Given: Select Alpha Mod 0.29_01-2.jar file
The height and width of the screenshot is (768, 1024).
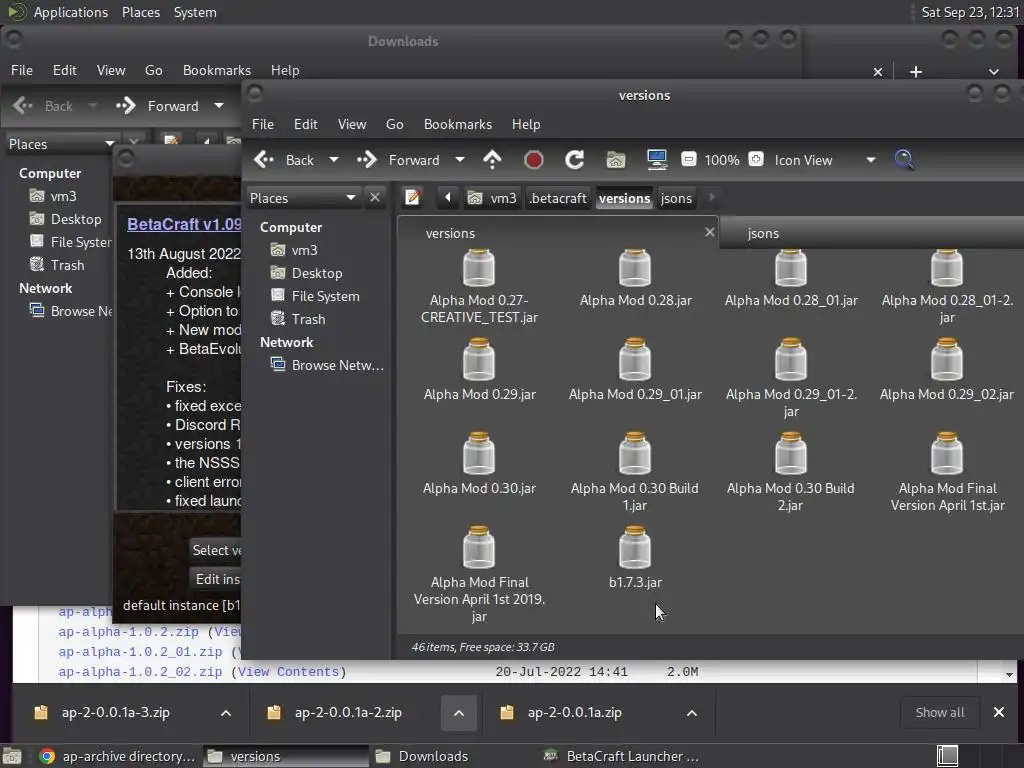Looking at the screenshot, I should point(791,378).
